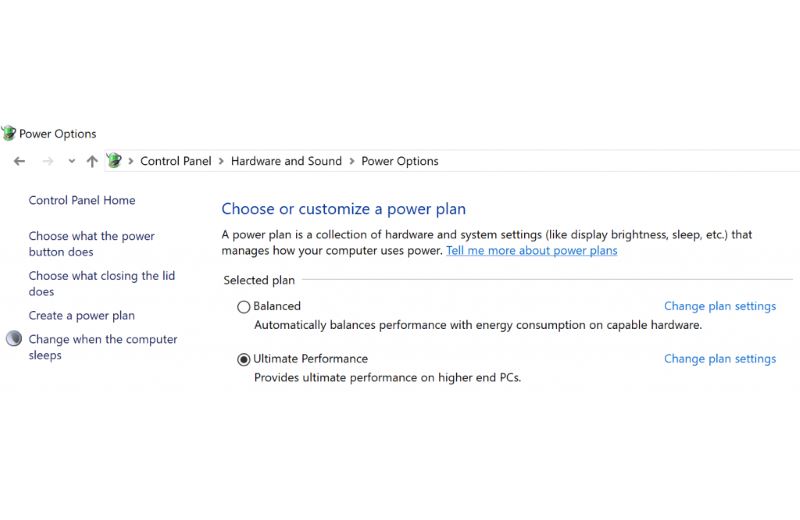Select the Ultimate Performance power plan
The image size is (800, 520).
point(244,359)
